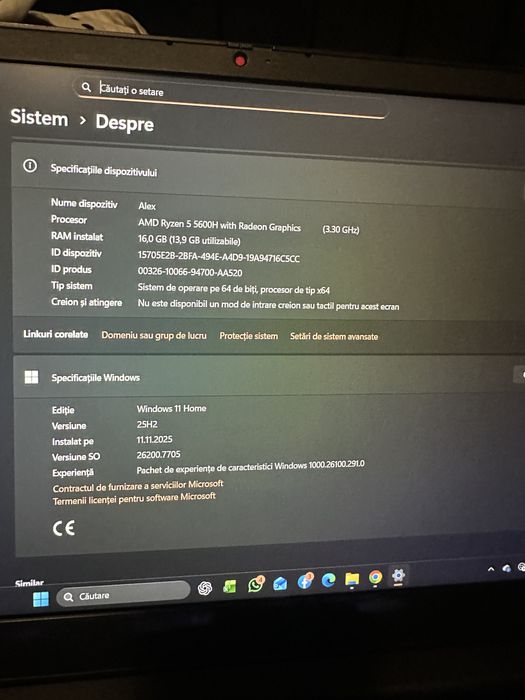Viewport: 525px width, 700px height.
Task: Select the 16,0 GB RAM value
Action: [189, 240]
